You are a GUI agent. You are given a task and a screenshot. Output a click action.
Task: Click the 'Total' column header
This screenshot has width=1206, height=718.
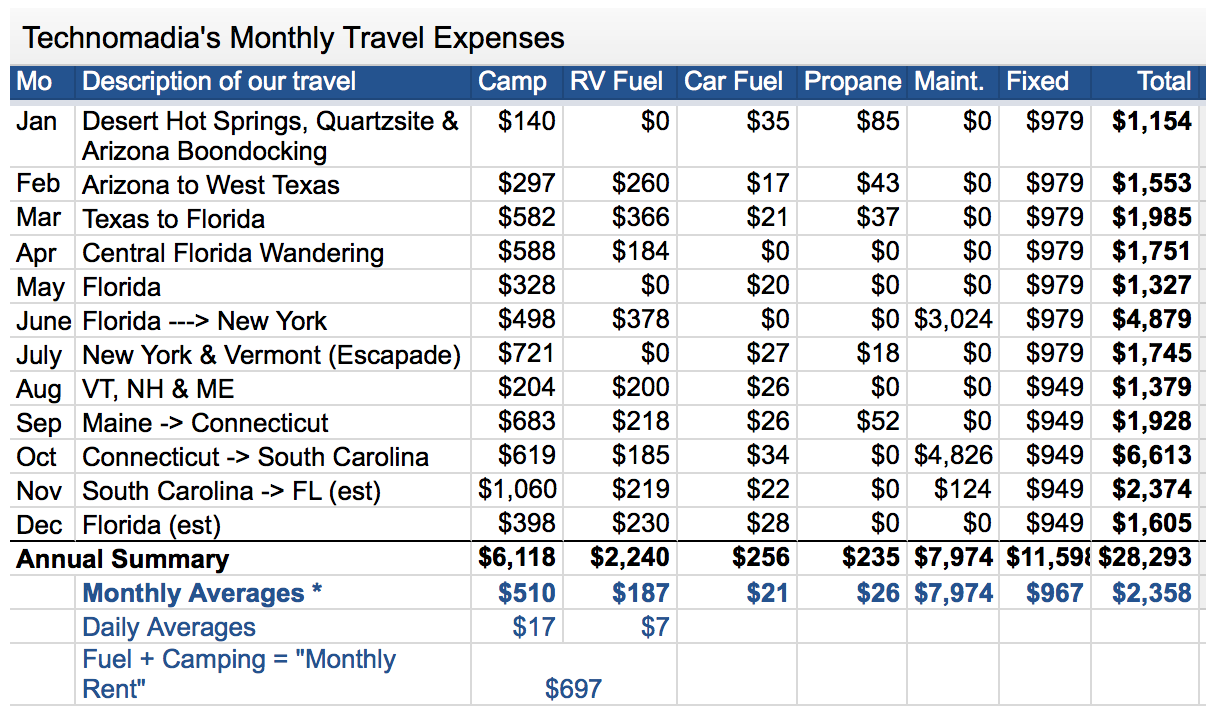point(1164,82)
